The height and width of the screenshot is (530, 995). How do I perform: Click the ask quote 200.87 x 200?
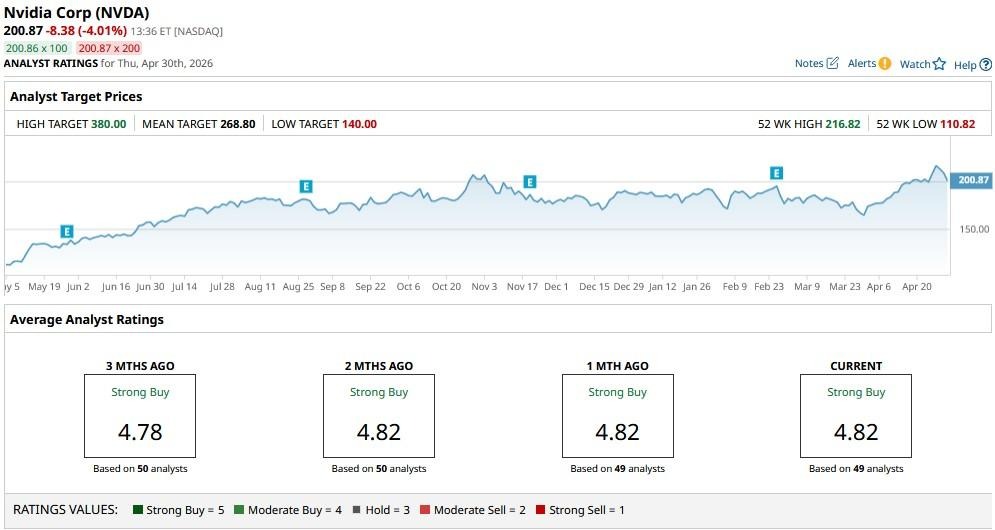pos(109,48)
